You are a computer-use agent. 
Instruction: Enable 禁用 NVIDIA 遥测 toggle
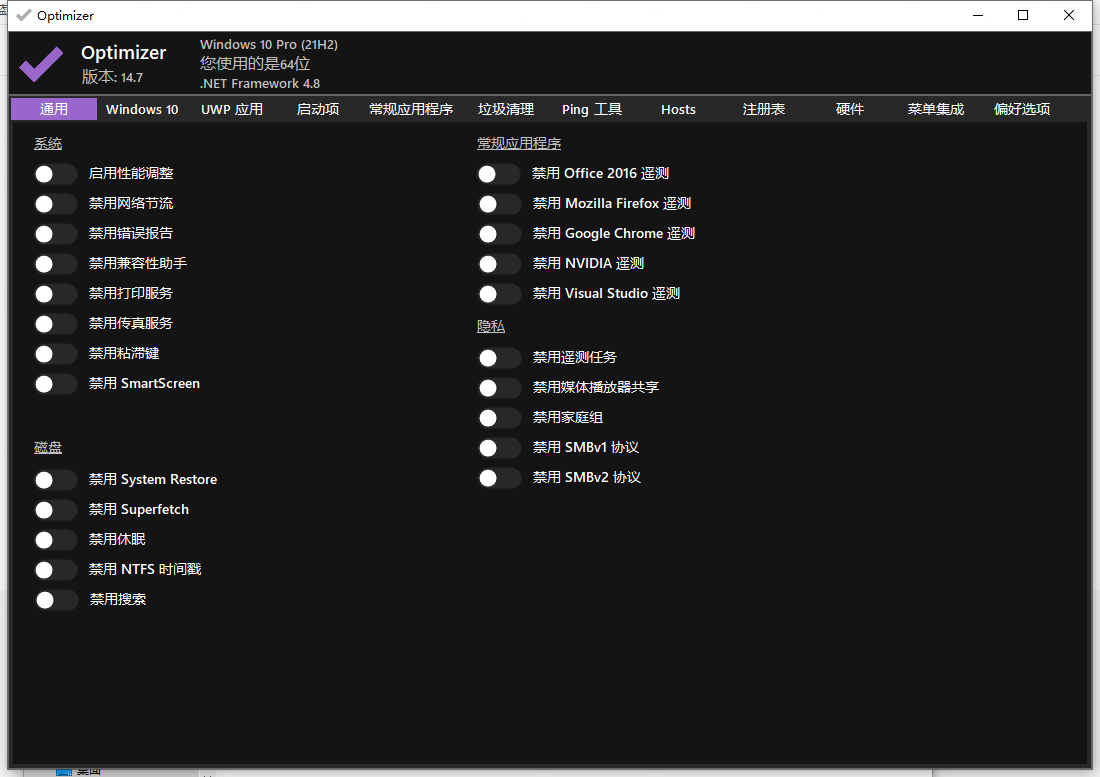(499, 264)
